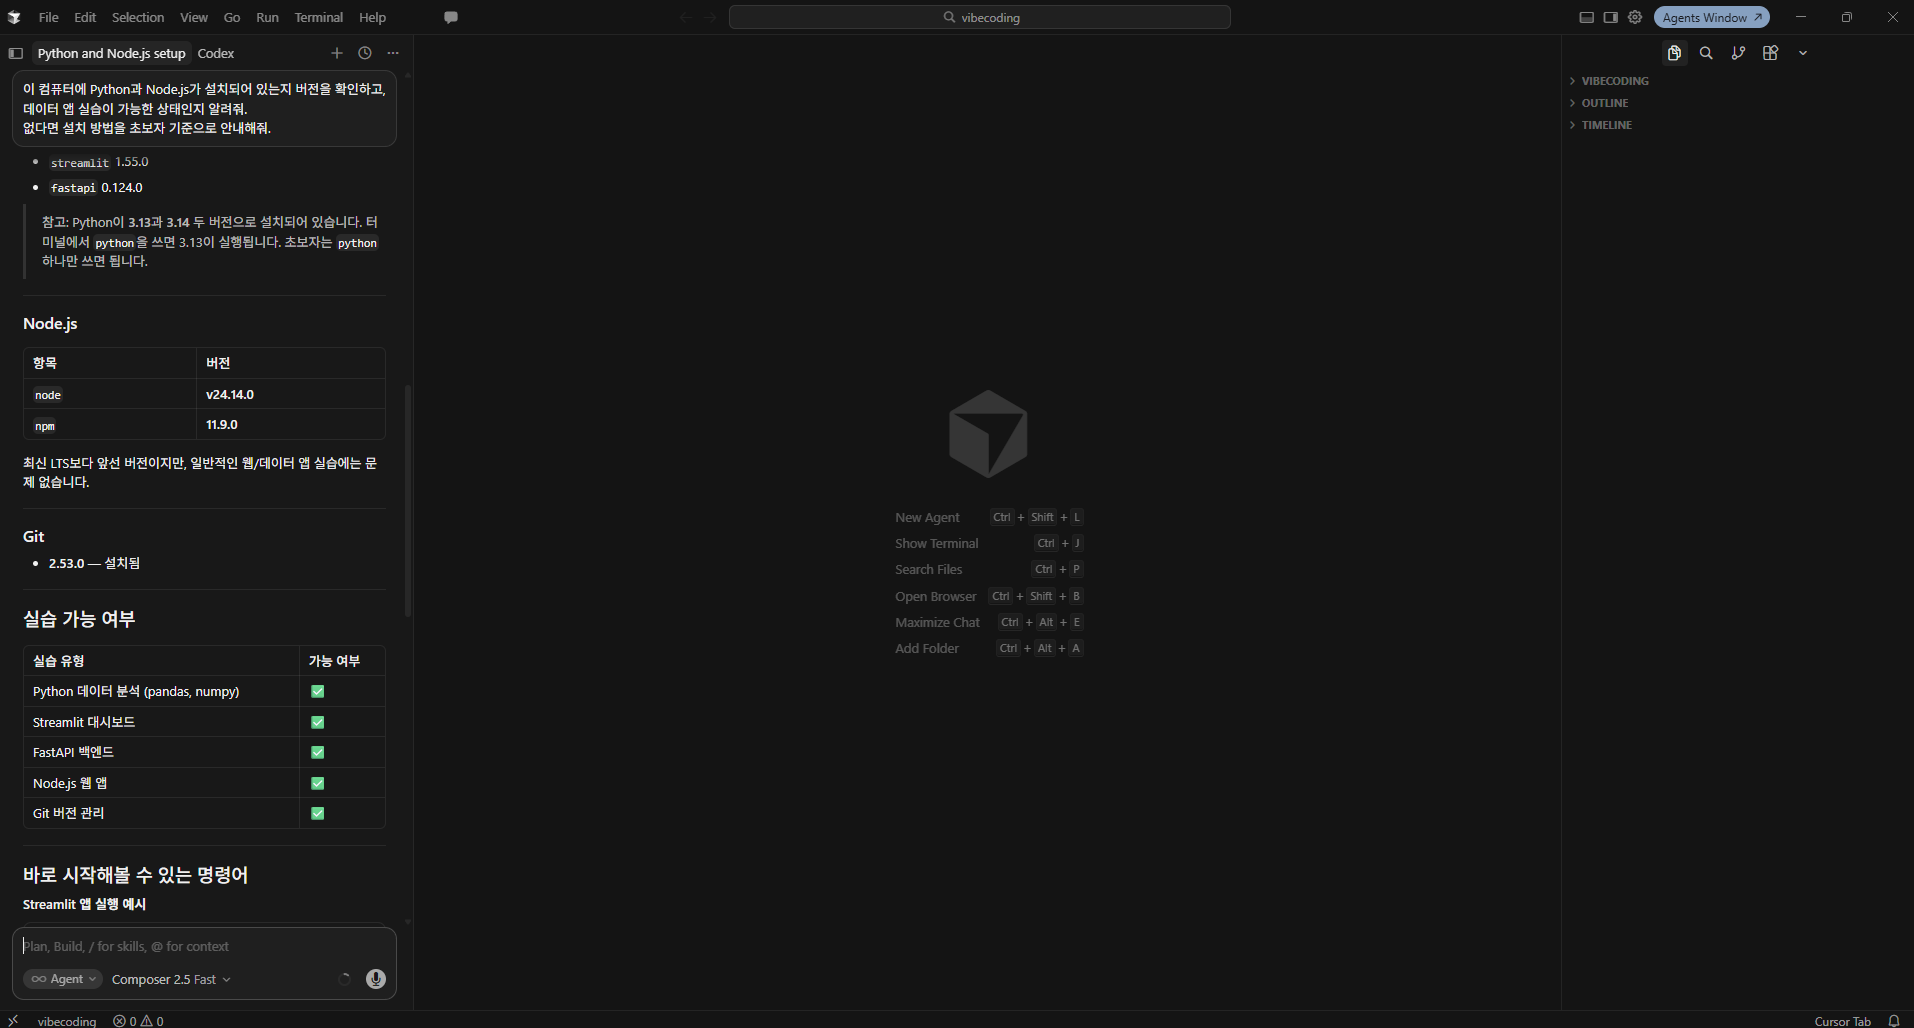Click the errors and warnings count in status bar

139,1021
